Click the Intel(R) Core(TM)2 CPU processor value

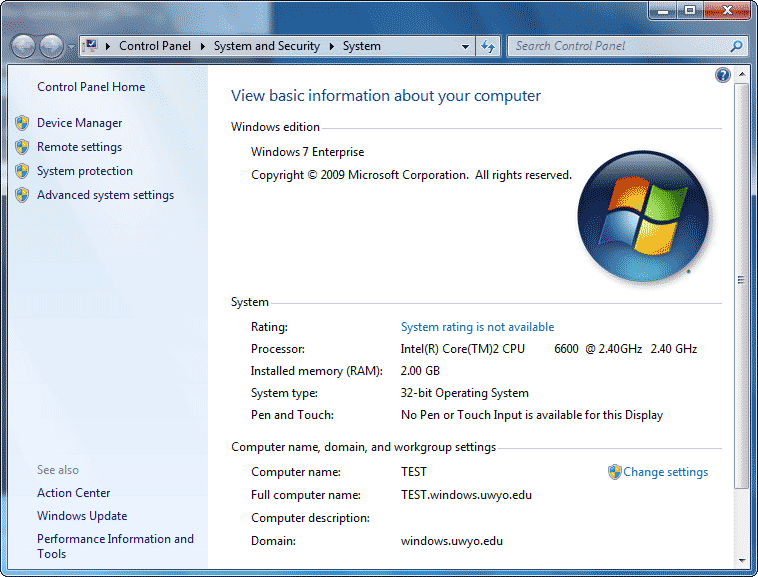tap(549, 349)
